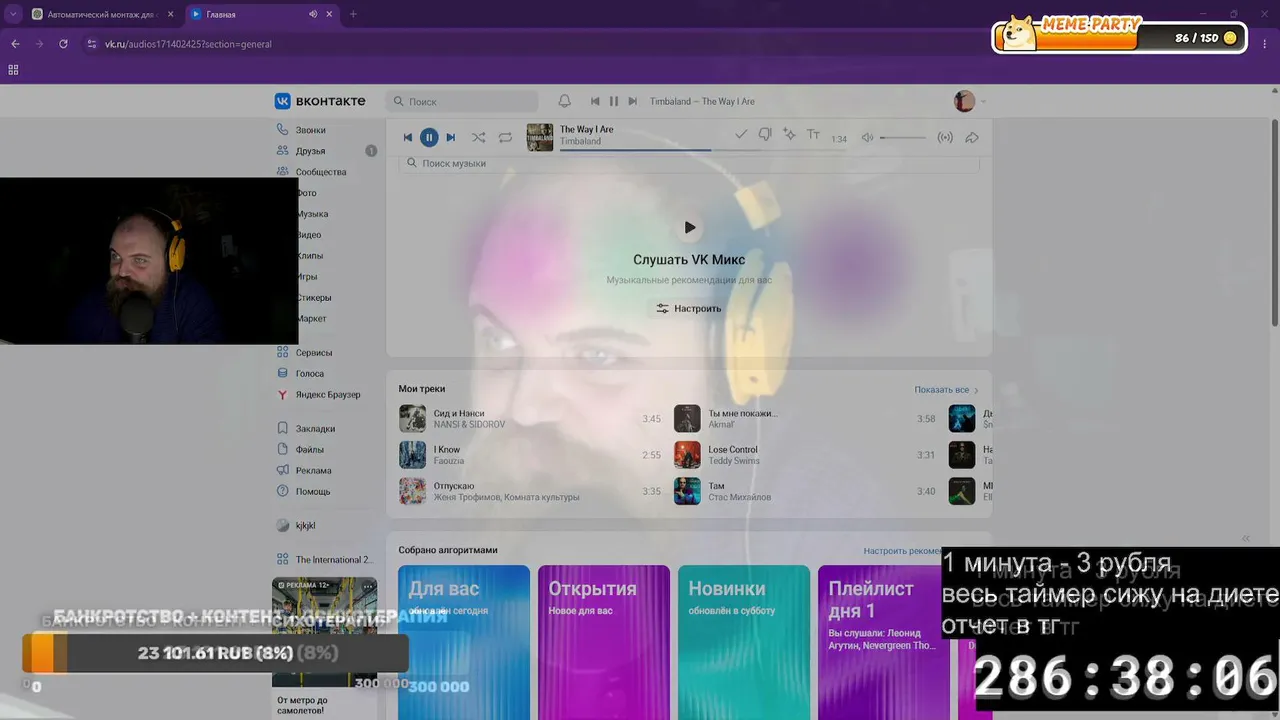Play the track I Know by Faouzia
The height and width of the screenshot is (720, 1280).
point(530,455)
